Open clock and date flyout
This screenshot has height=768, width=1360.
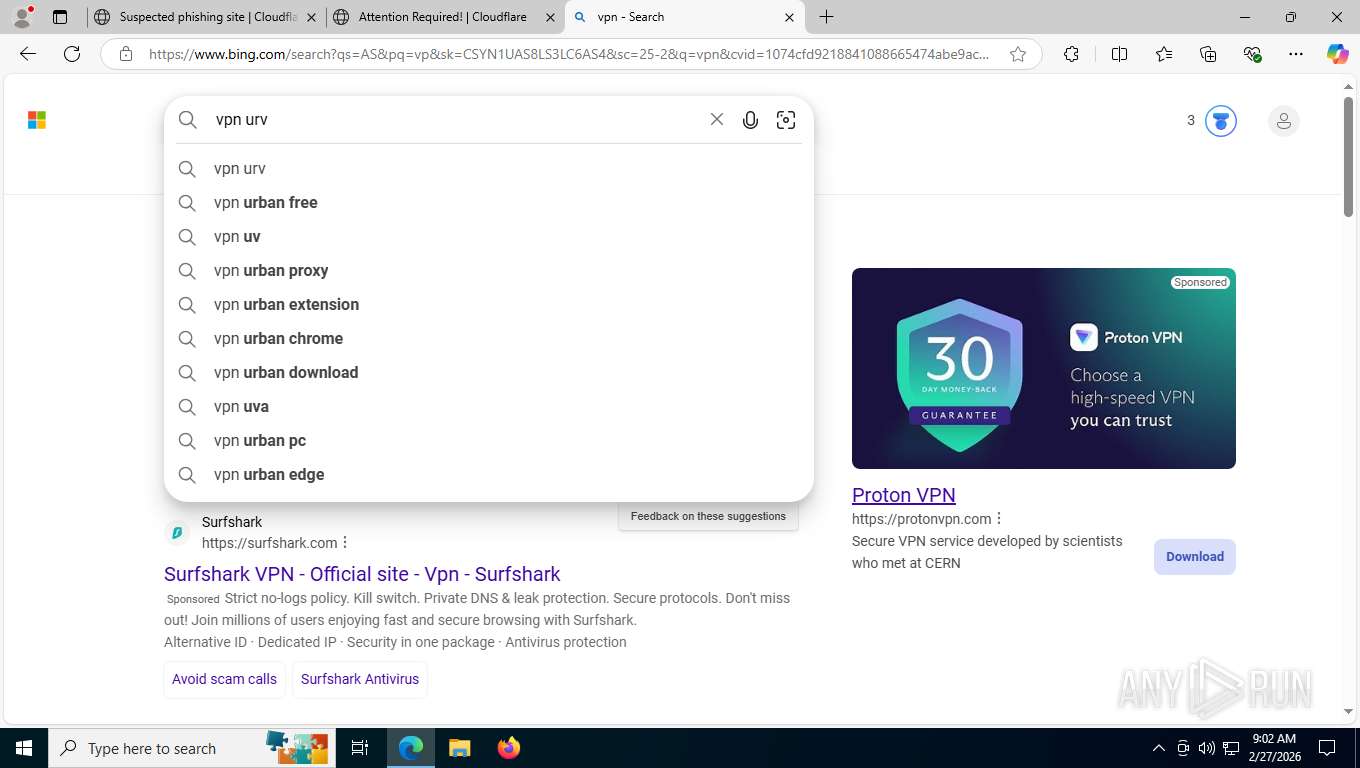click(x=1273, y=748)
